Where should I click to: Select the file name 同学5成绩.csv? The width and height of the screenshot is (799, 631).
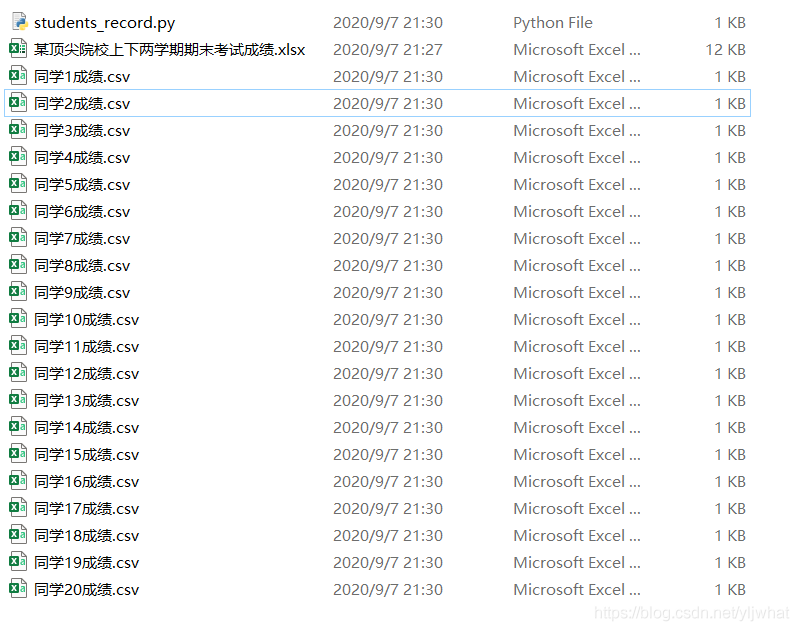point(82,185)
